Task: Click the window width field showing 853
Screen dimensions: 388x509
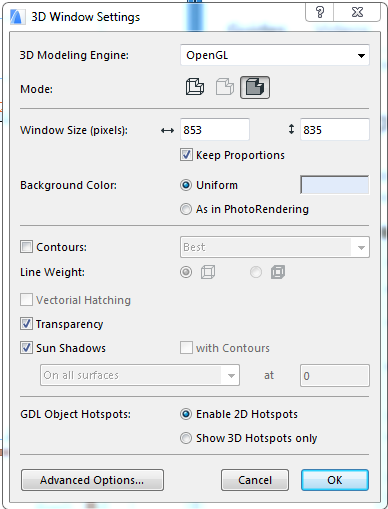Action: (x=215, y=130)
